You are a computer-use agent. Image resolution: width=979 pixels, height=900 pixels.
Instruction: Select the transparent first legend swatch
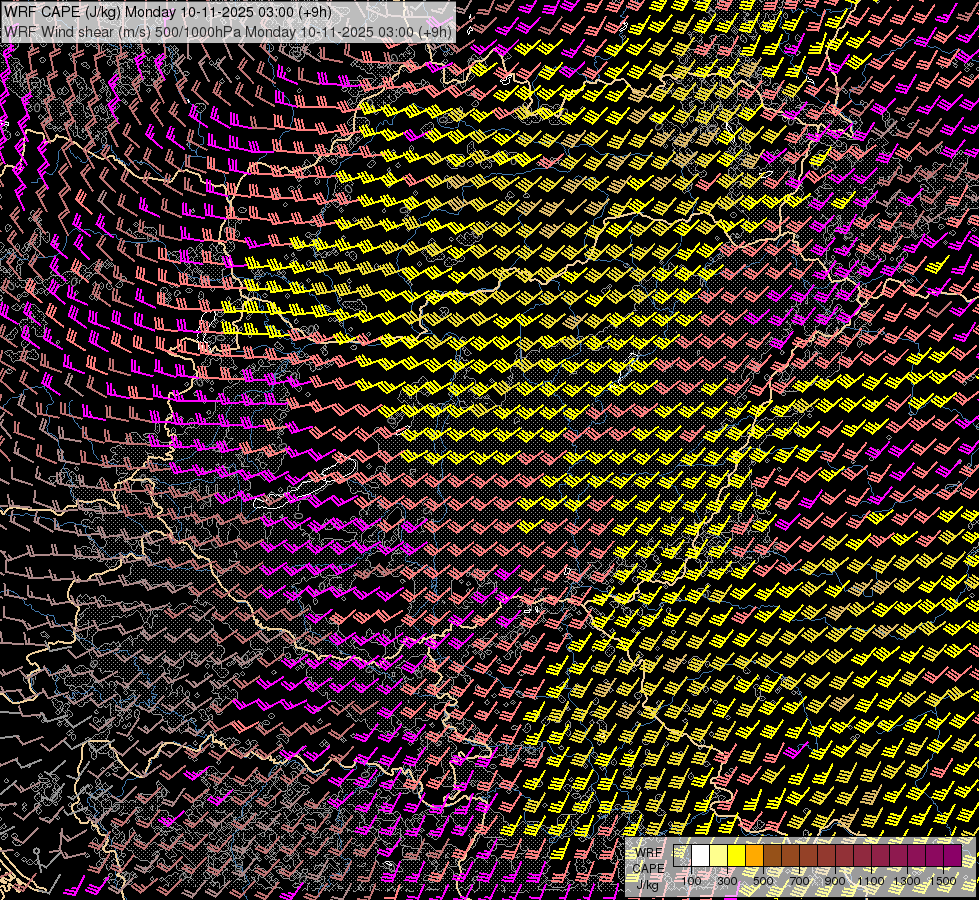pos(682,856)
